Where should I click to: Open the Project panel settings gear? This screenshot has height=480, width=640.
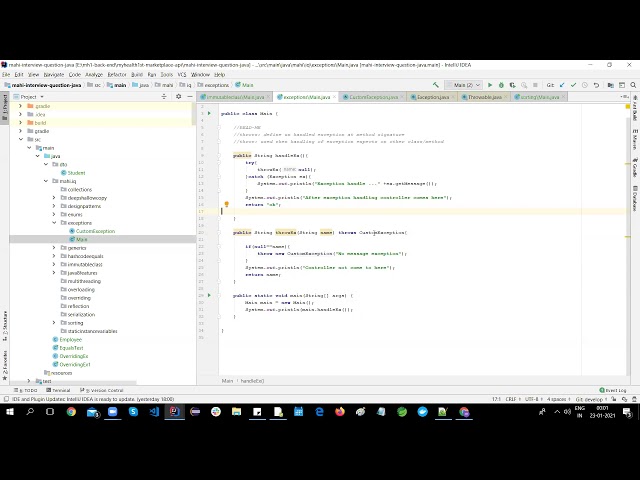click(178, 96)
